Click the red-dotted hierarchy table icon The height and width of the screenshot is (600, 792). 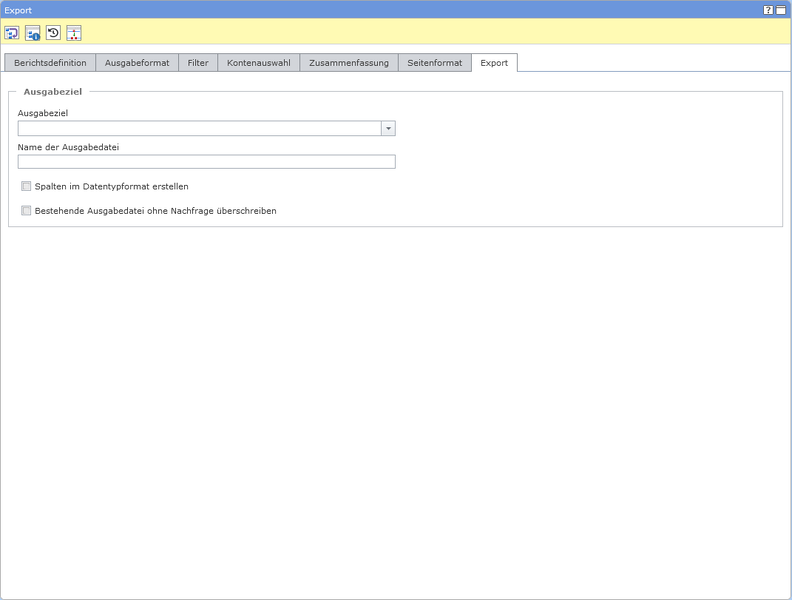click(74, 33)
